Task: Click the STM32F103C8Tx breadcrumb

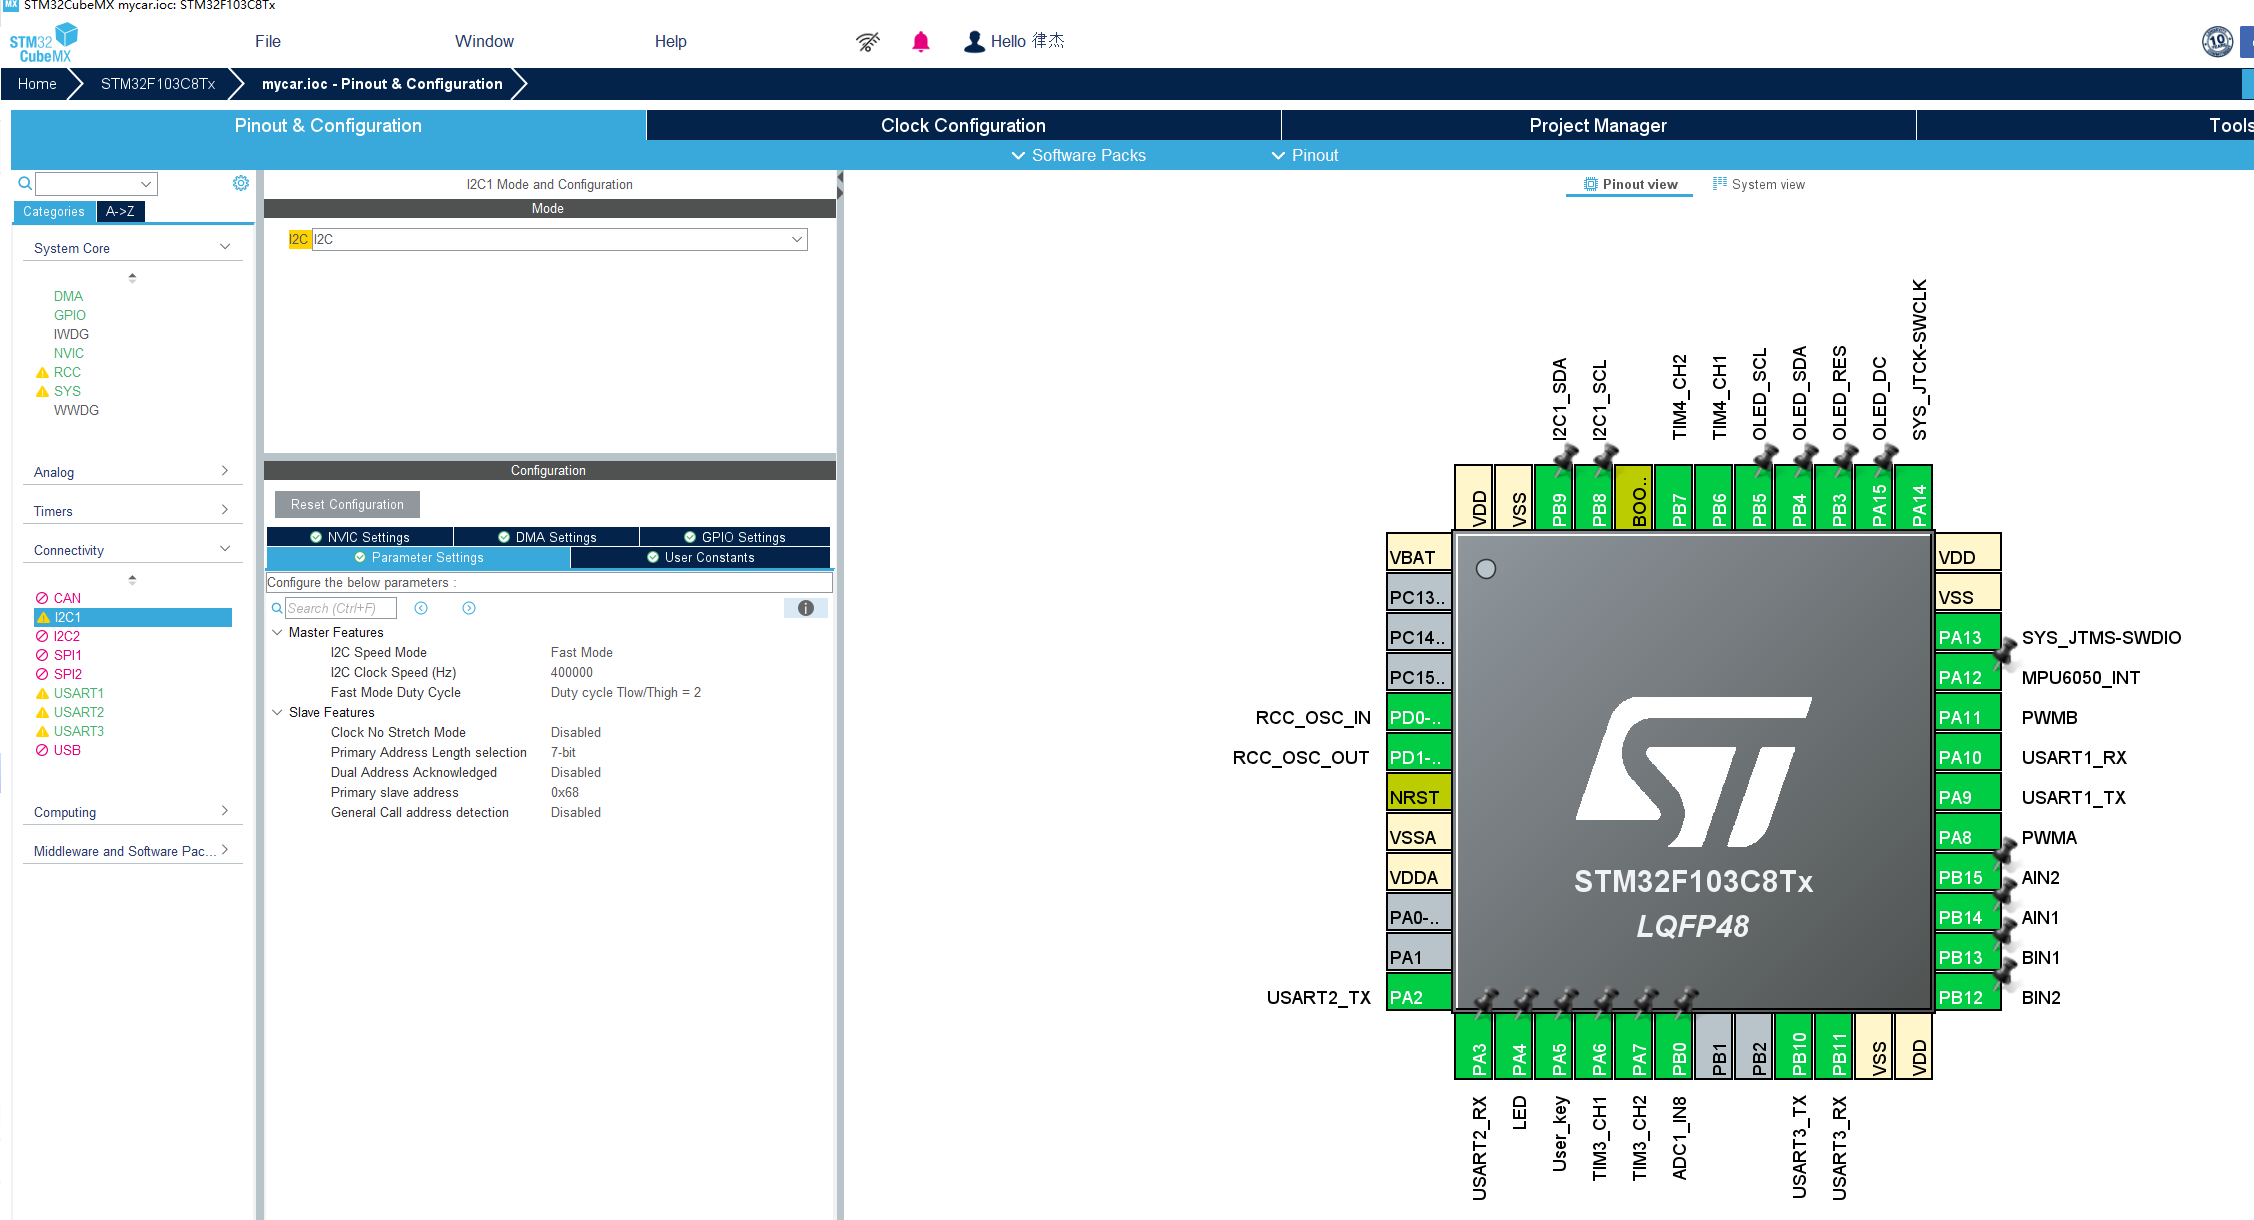Action: 158,84
